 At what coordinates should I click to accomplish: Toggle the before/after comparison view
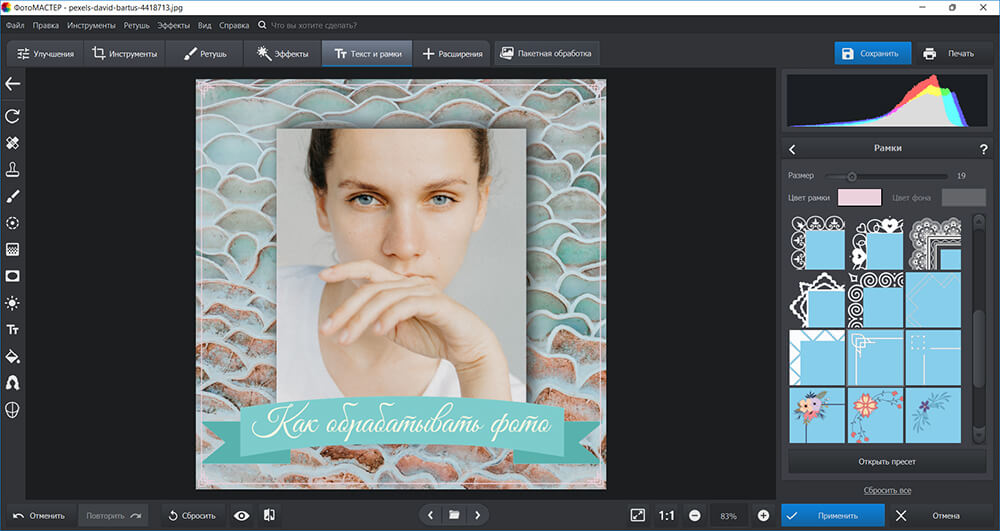tap(269, 515)
